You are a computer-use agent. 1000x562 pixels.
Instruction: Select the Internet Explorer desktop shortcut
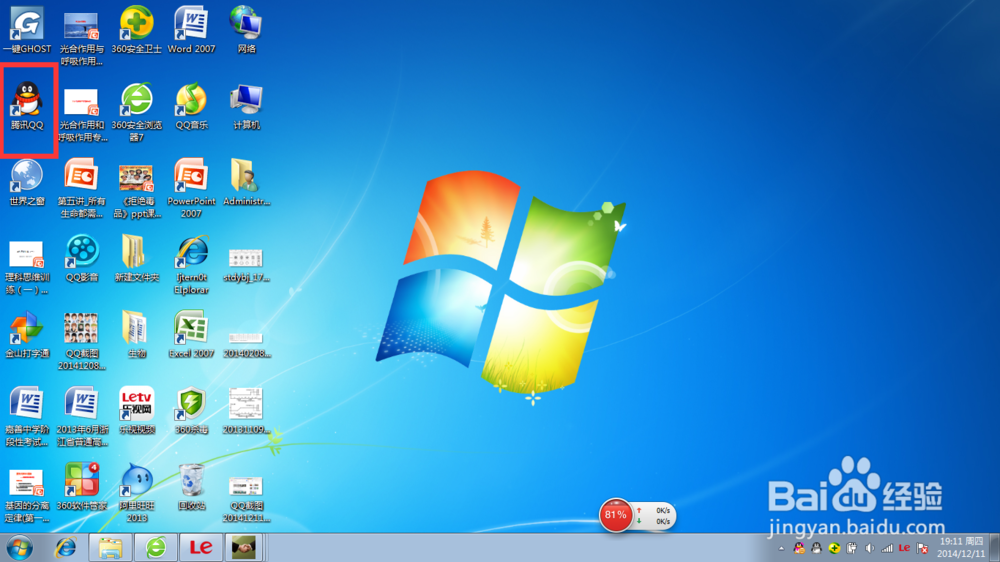click(x=191, y=265)
